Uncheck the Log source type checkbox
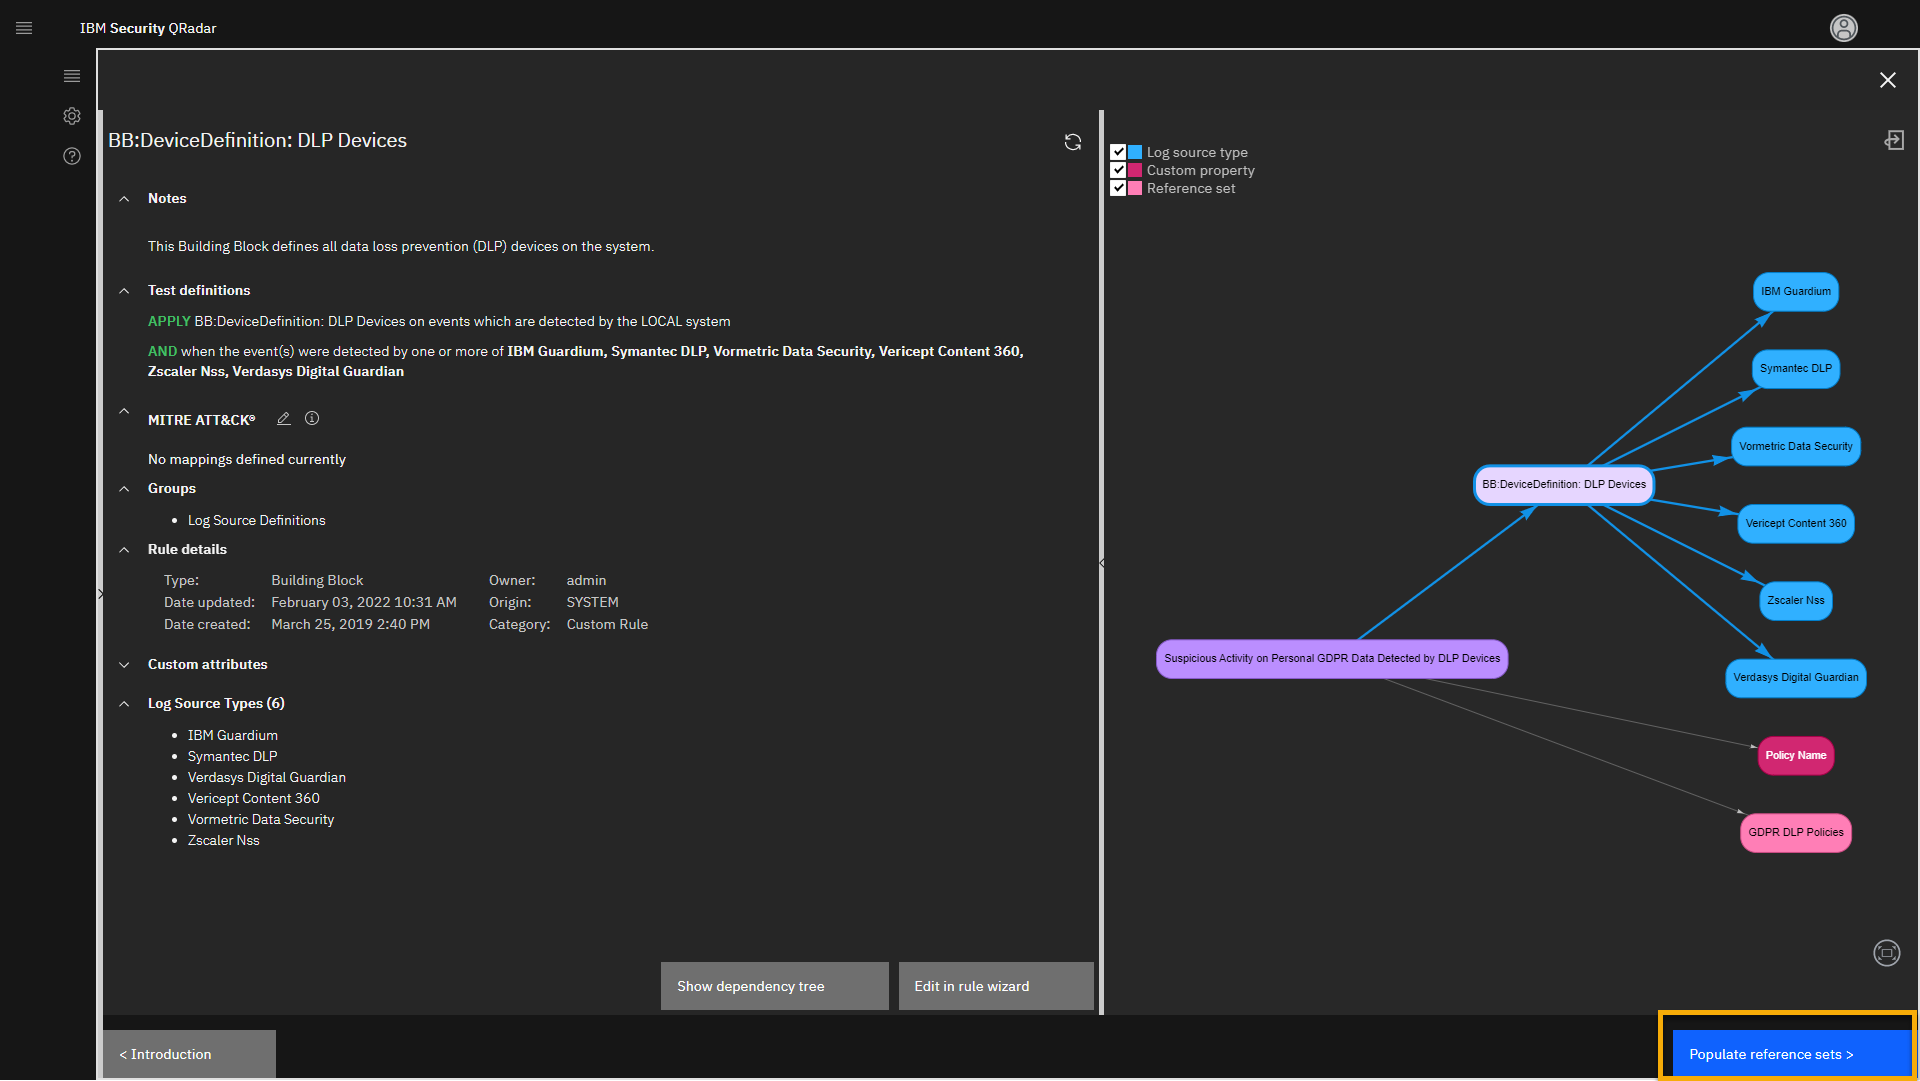The width and height of the screenshot is (1920, 1081). [1118, 152]
